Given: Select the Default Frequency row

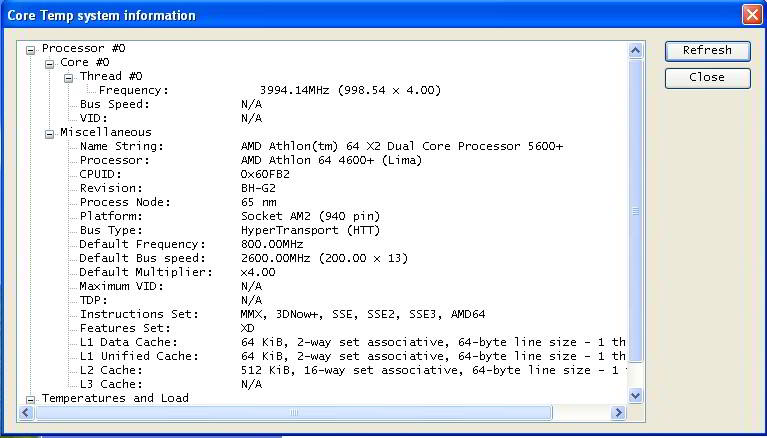Looking at the screenshot, I should tap(192, 244).
